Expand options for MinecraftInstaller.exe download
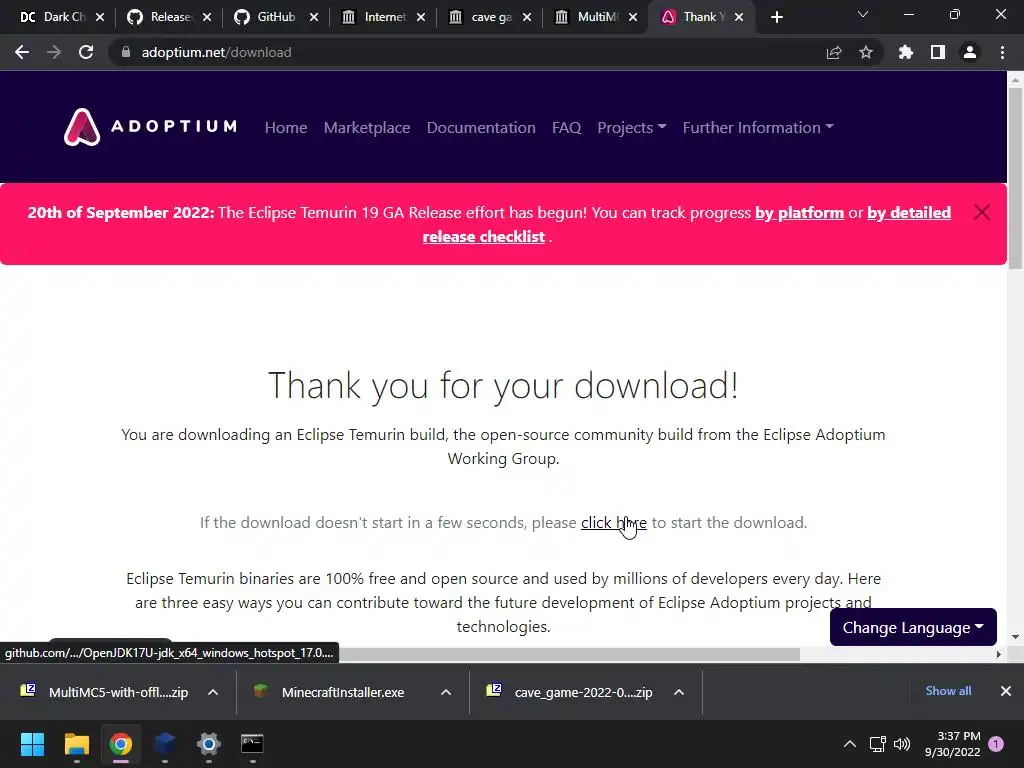 coord(446,692)
